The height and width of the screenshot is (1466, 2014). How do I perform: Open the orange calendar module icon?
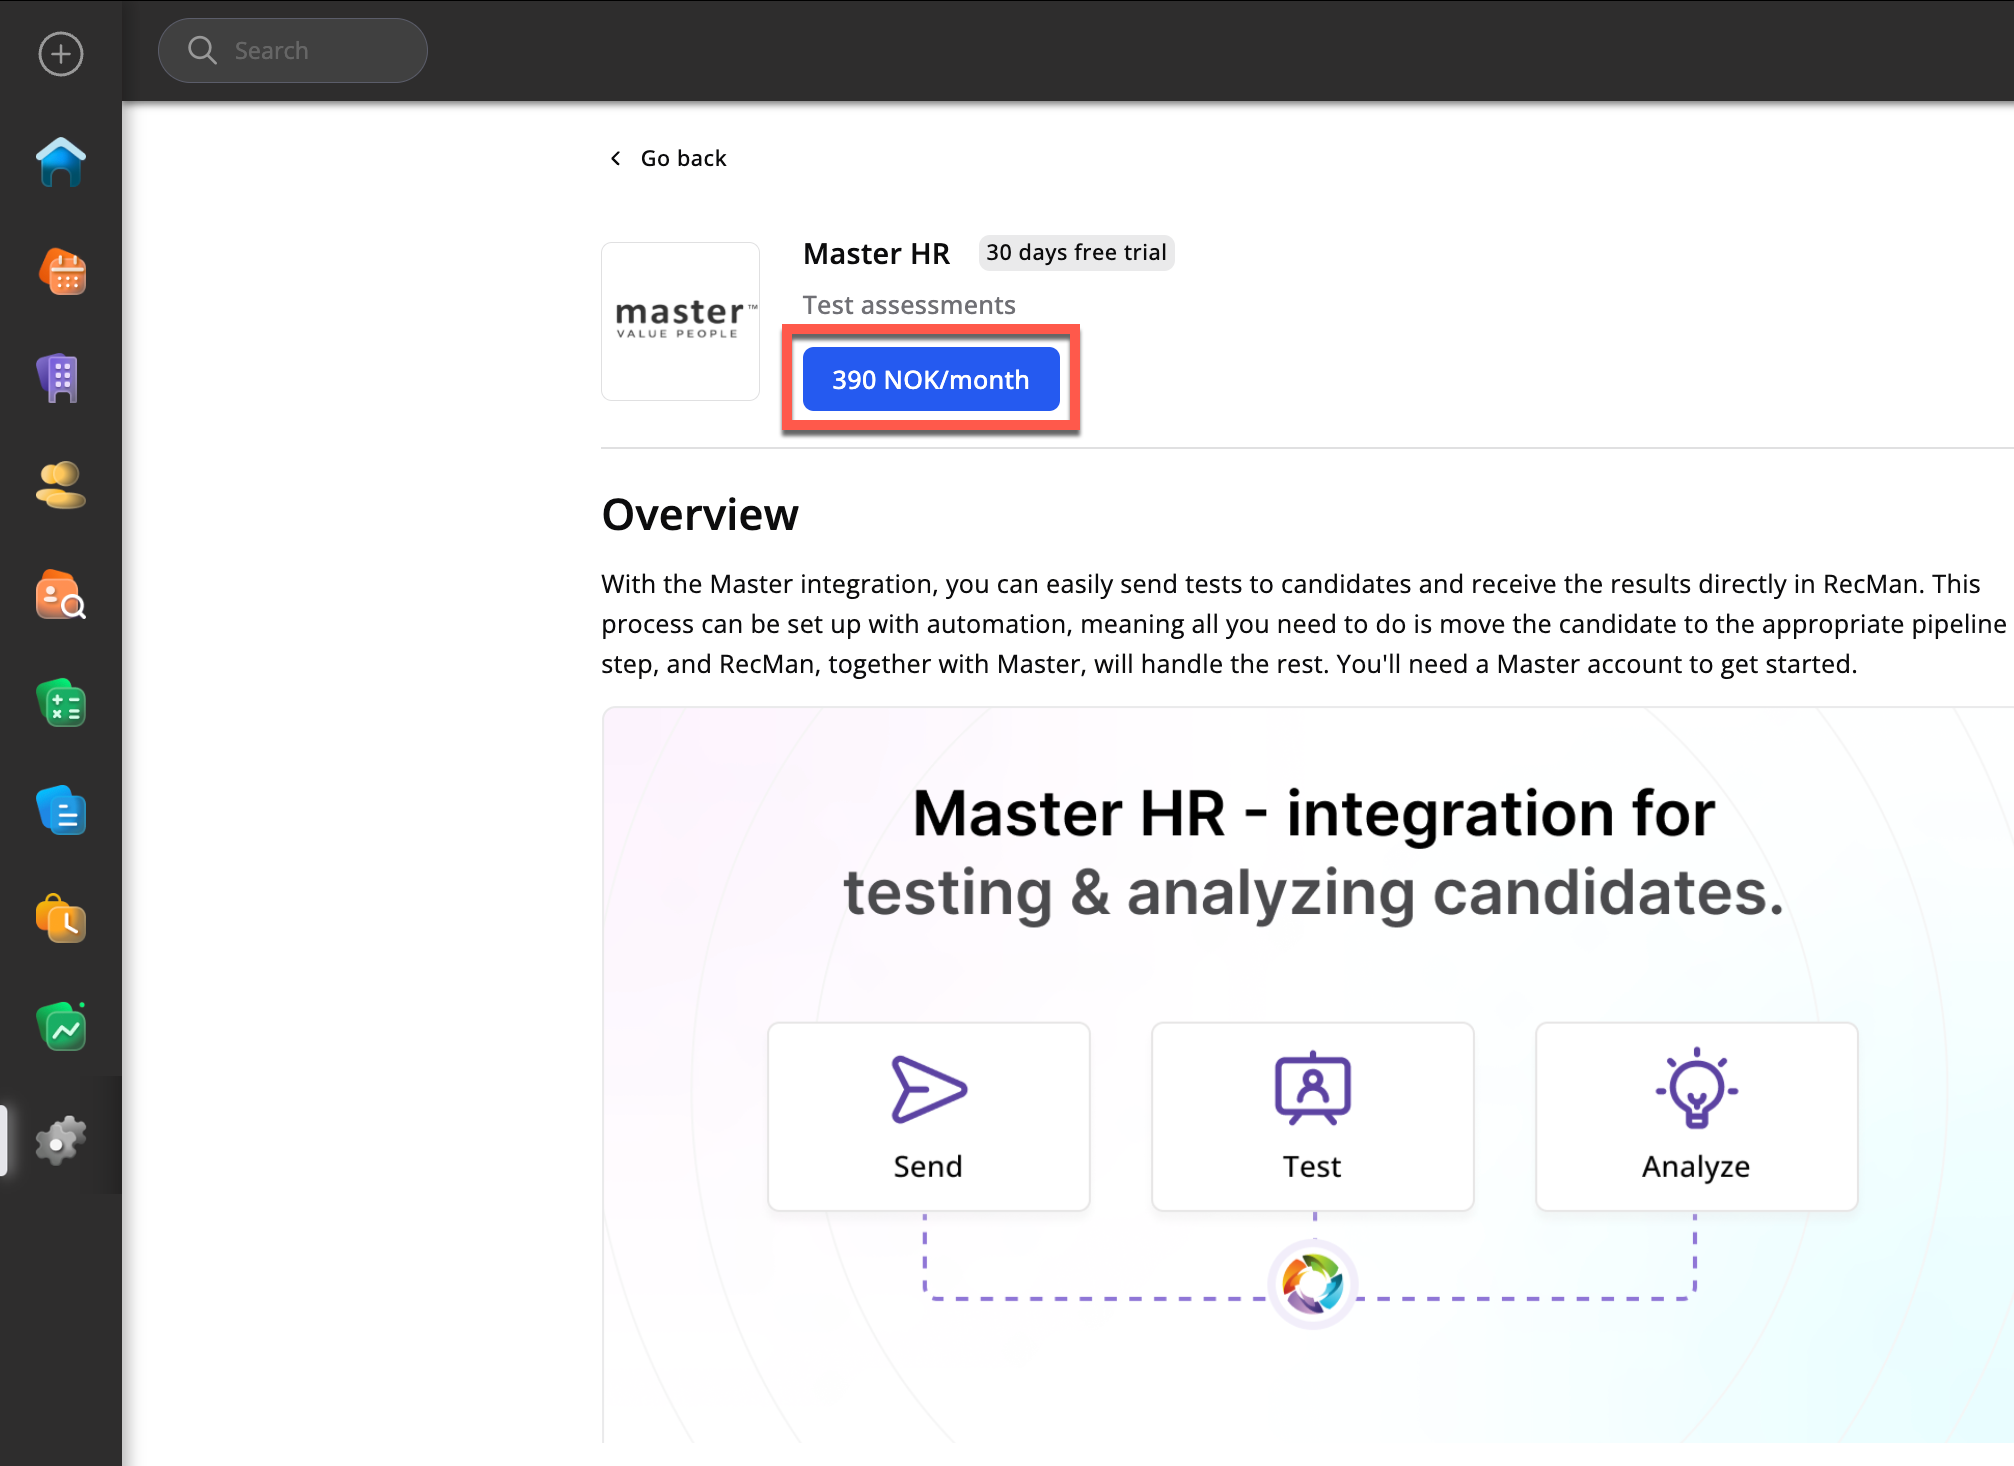click(x=62, y=272)
